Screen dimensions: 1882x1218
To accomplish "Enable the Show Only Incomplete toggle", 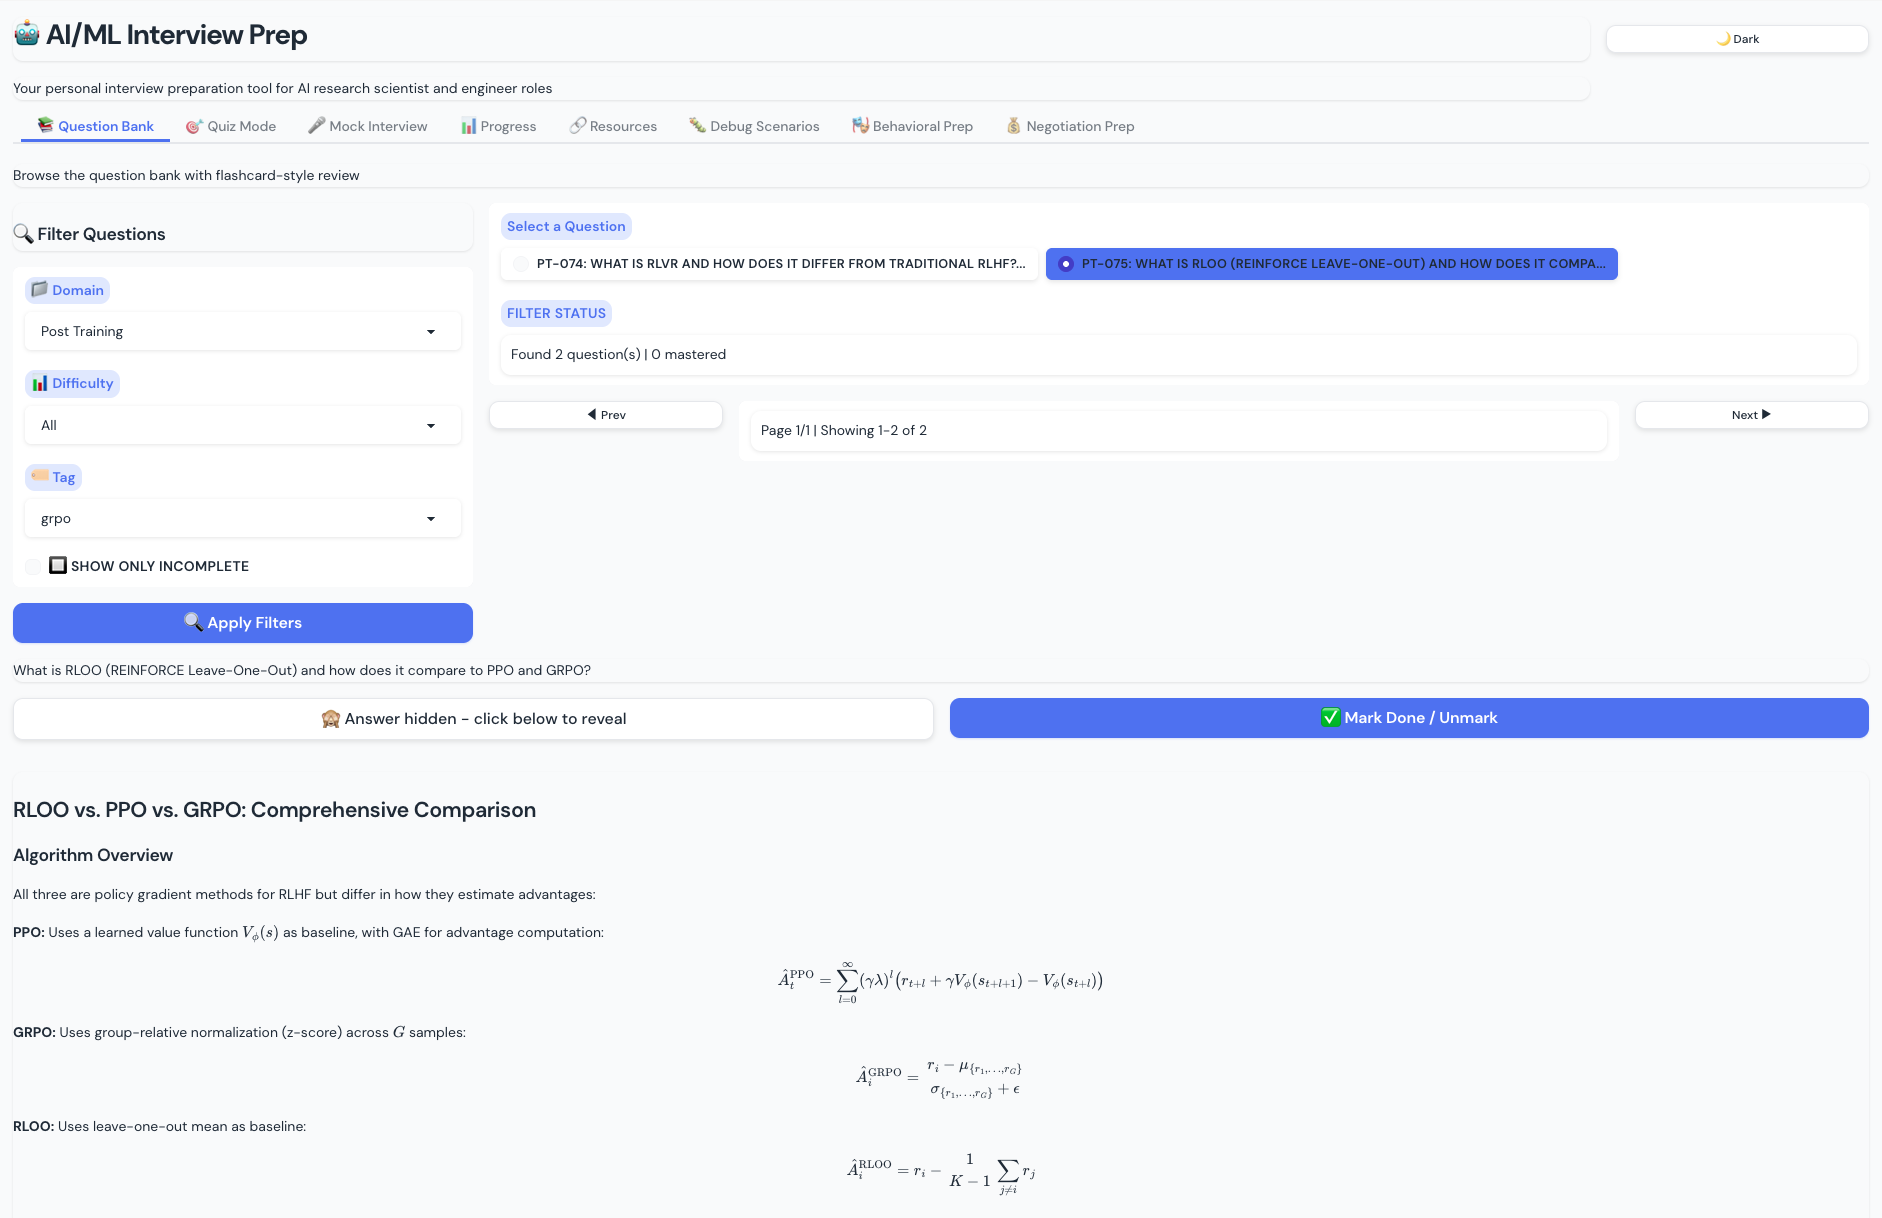I will click(x=34, y=565).
